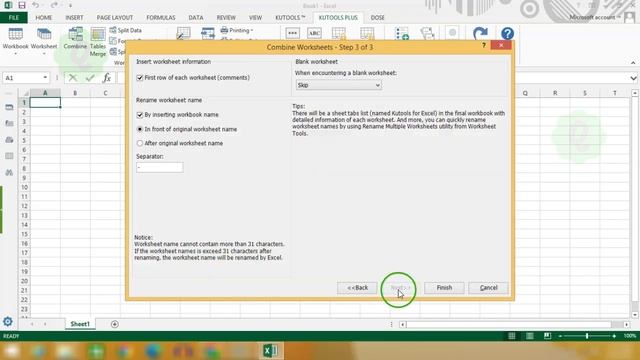
Task: Click the zoom in plus button
Action: (614, 336)
